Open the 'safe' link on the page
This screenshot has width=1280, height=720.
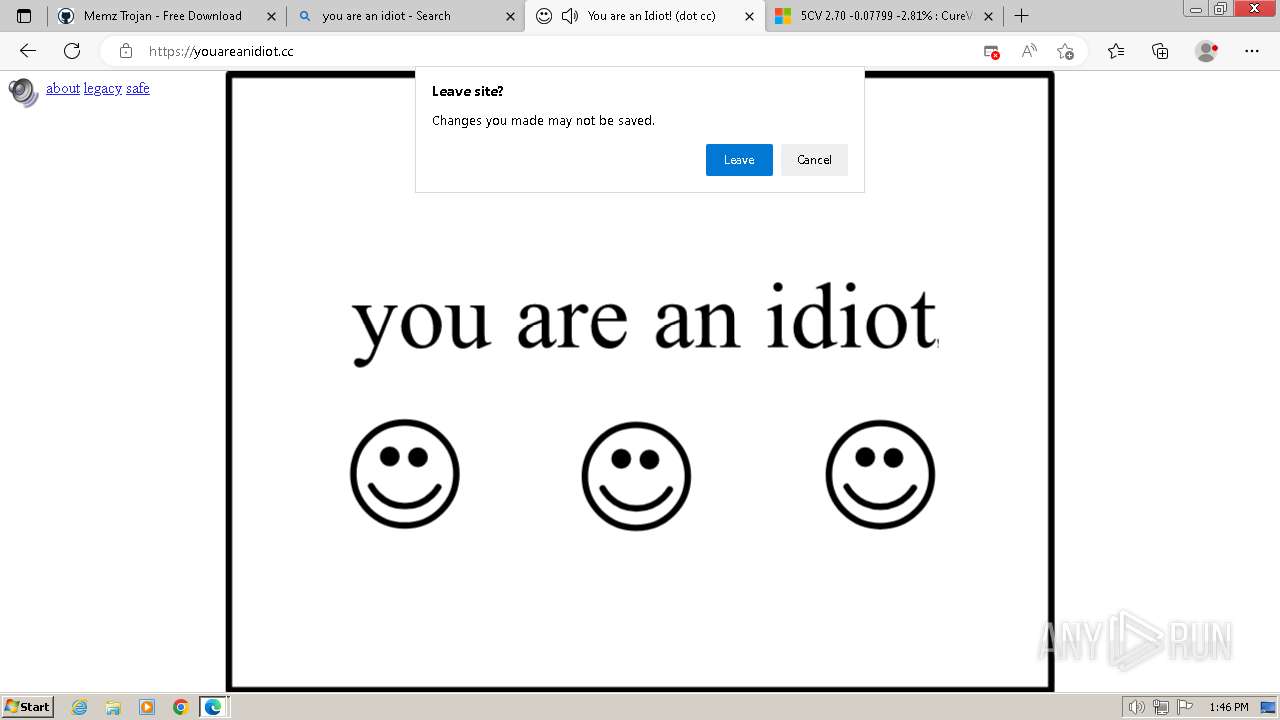coord(138,89)
